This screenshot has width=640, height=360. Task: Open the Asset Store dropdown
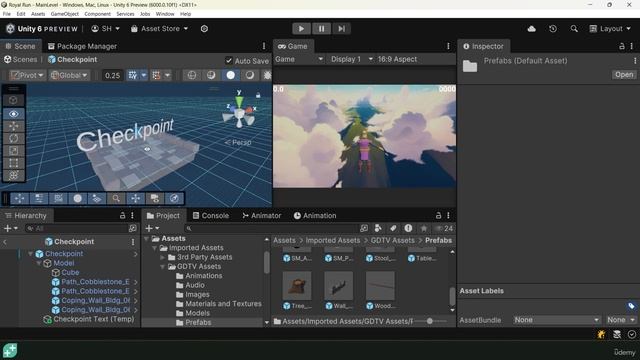160,29
